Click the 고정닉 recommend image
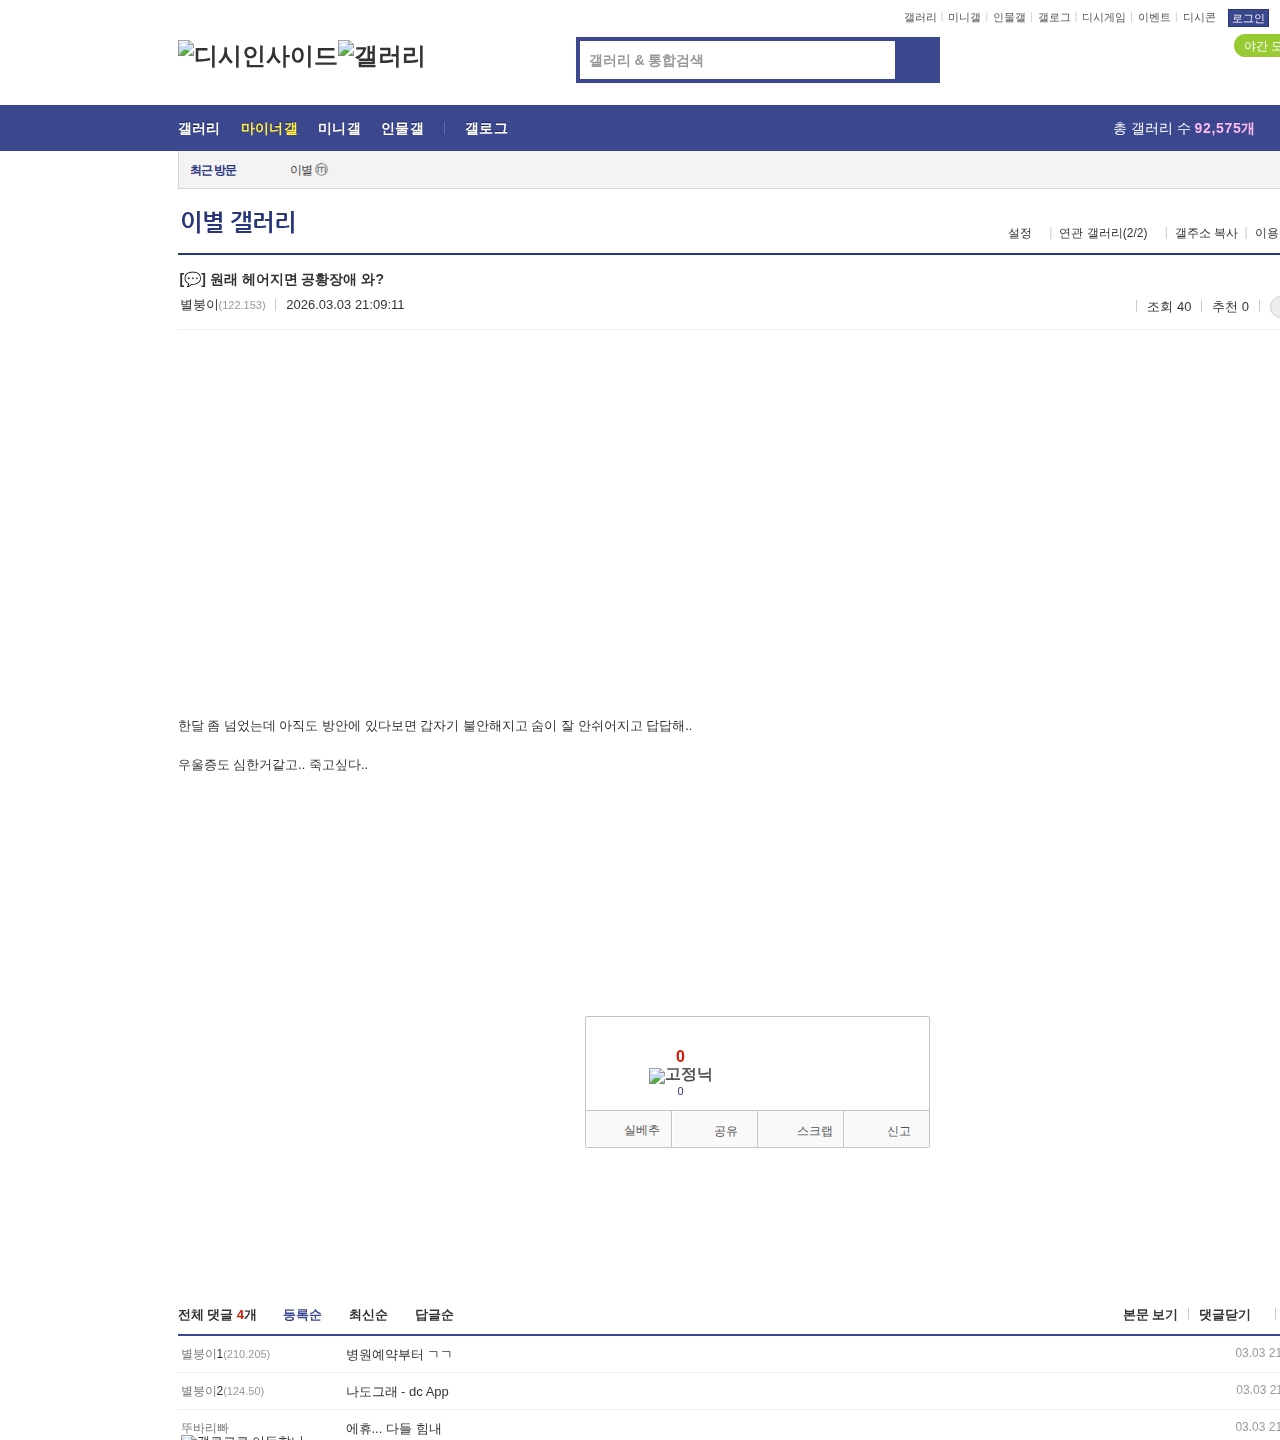The height and width of the screenshot is (1440, 1280). click(x=680, y=1075)
